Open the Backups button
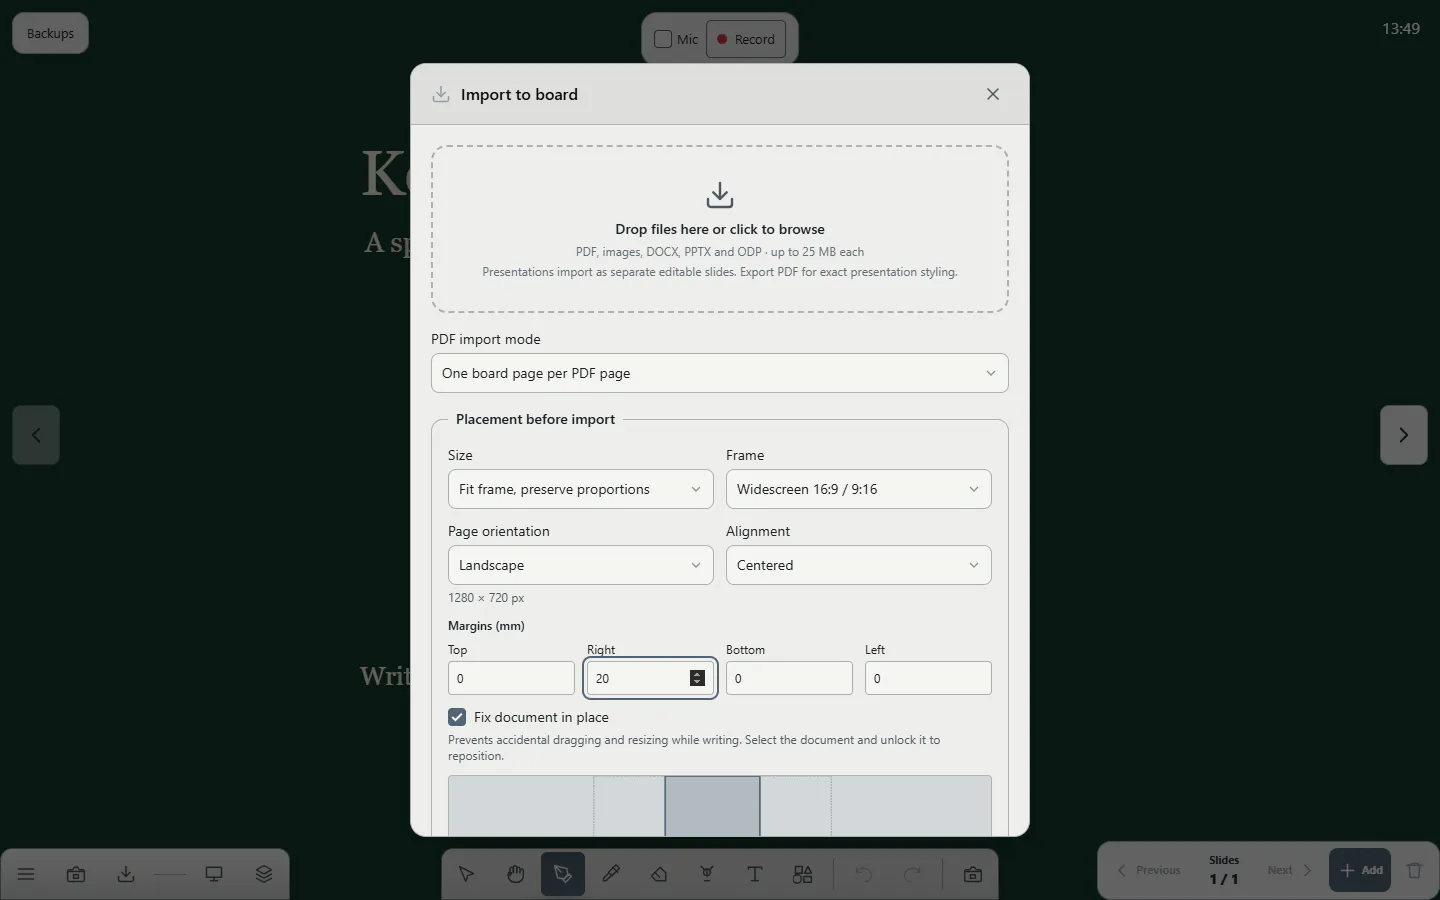 [x=50, y=33]
